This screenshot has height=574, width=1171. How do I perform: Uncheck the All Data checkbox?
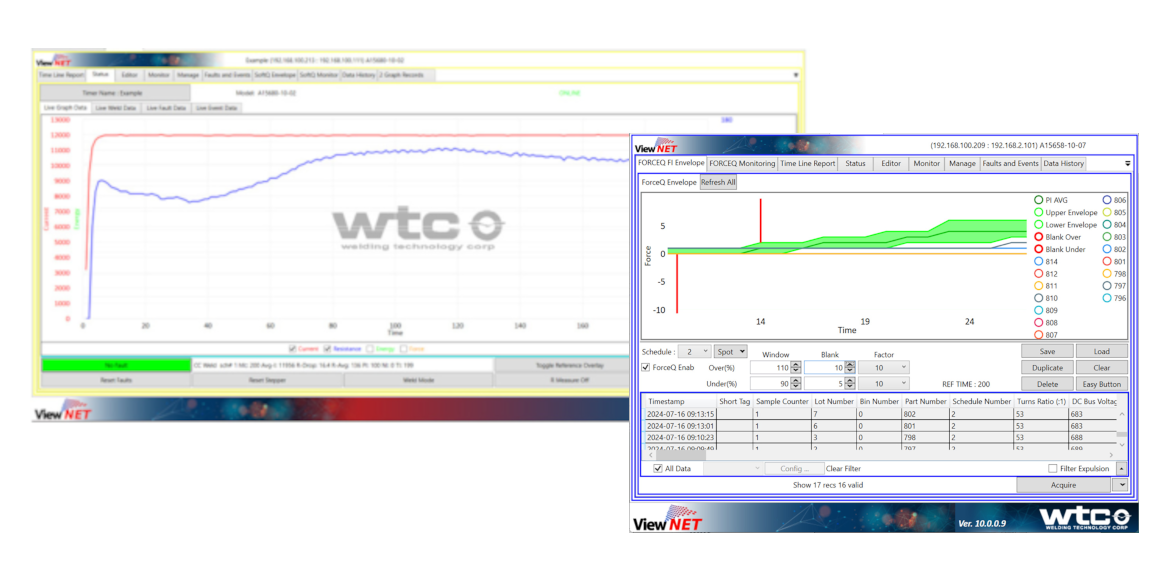658,469
